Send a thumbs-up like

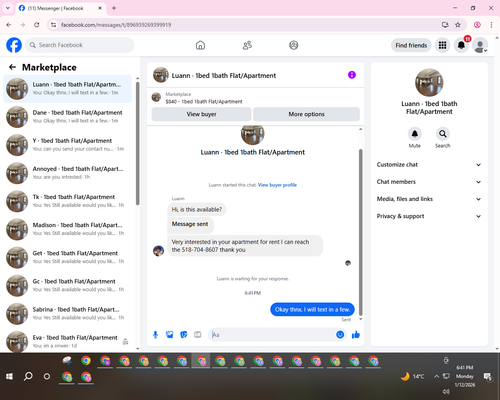(356, 335)
